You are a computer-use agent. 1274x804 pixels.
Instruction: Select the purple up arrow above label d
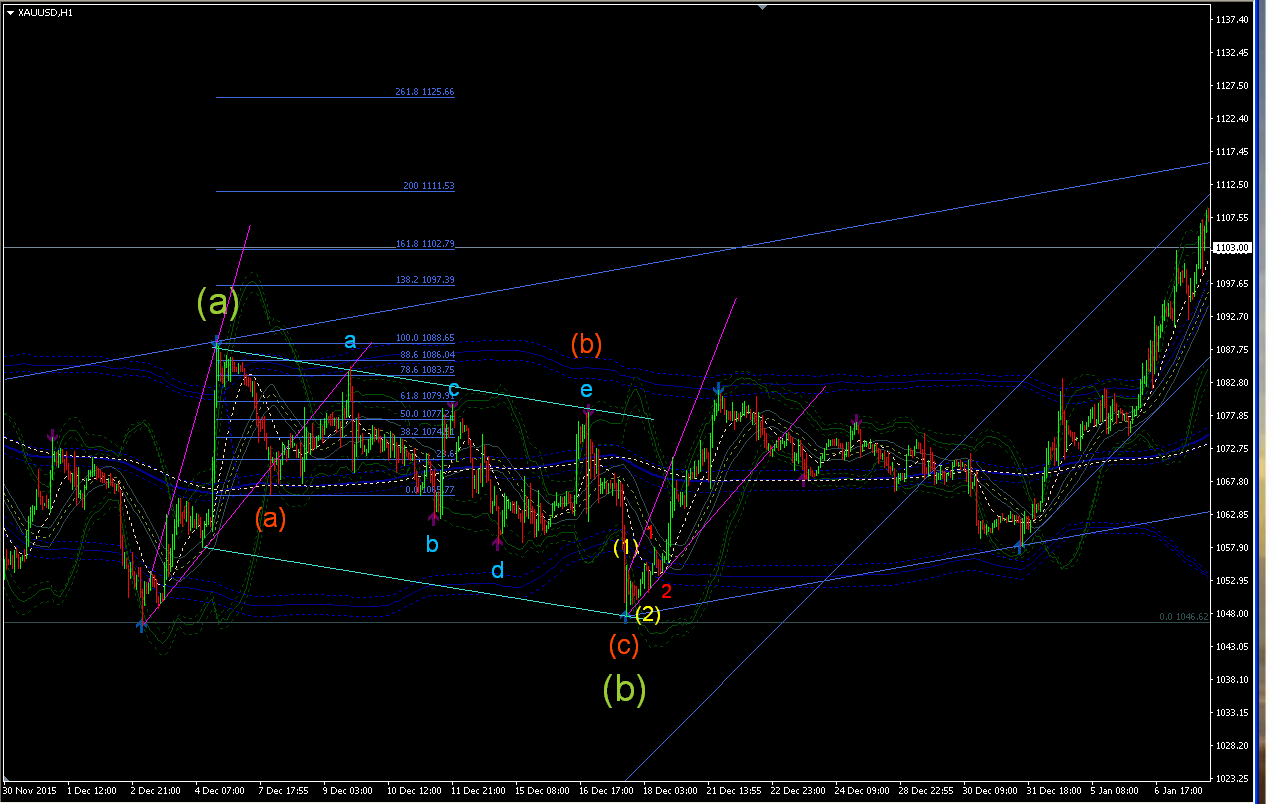pos(497,543)
